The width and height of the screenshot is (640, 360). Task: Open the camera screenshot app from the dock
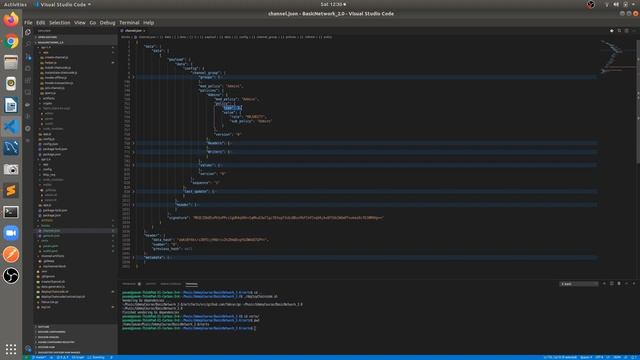(11, 169)
